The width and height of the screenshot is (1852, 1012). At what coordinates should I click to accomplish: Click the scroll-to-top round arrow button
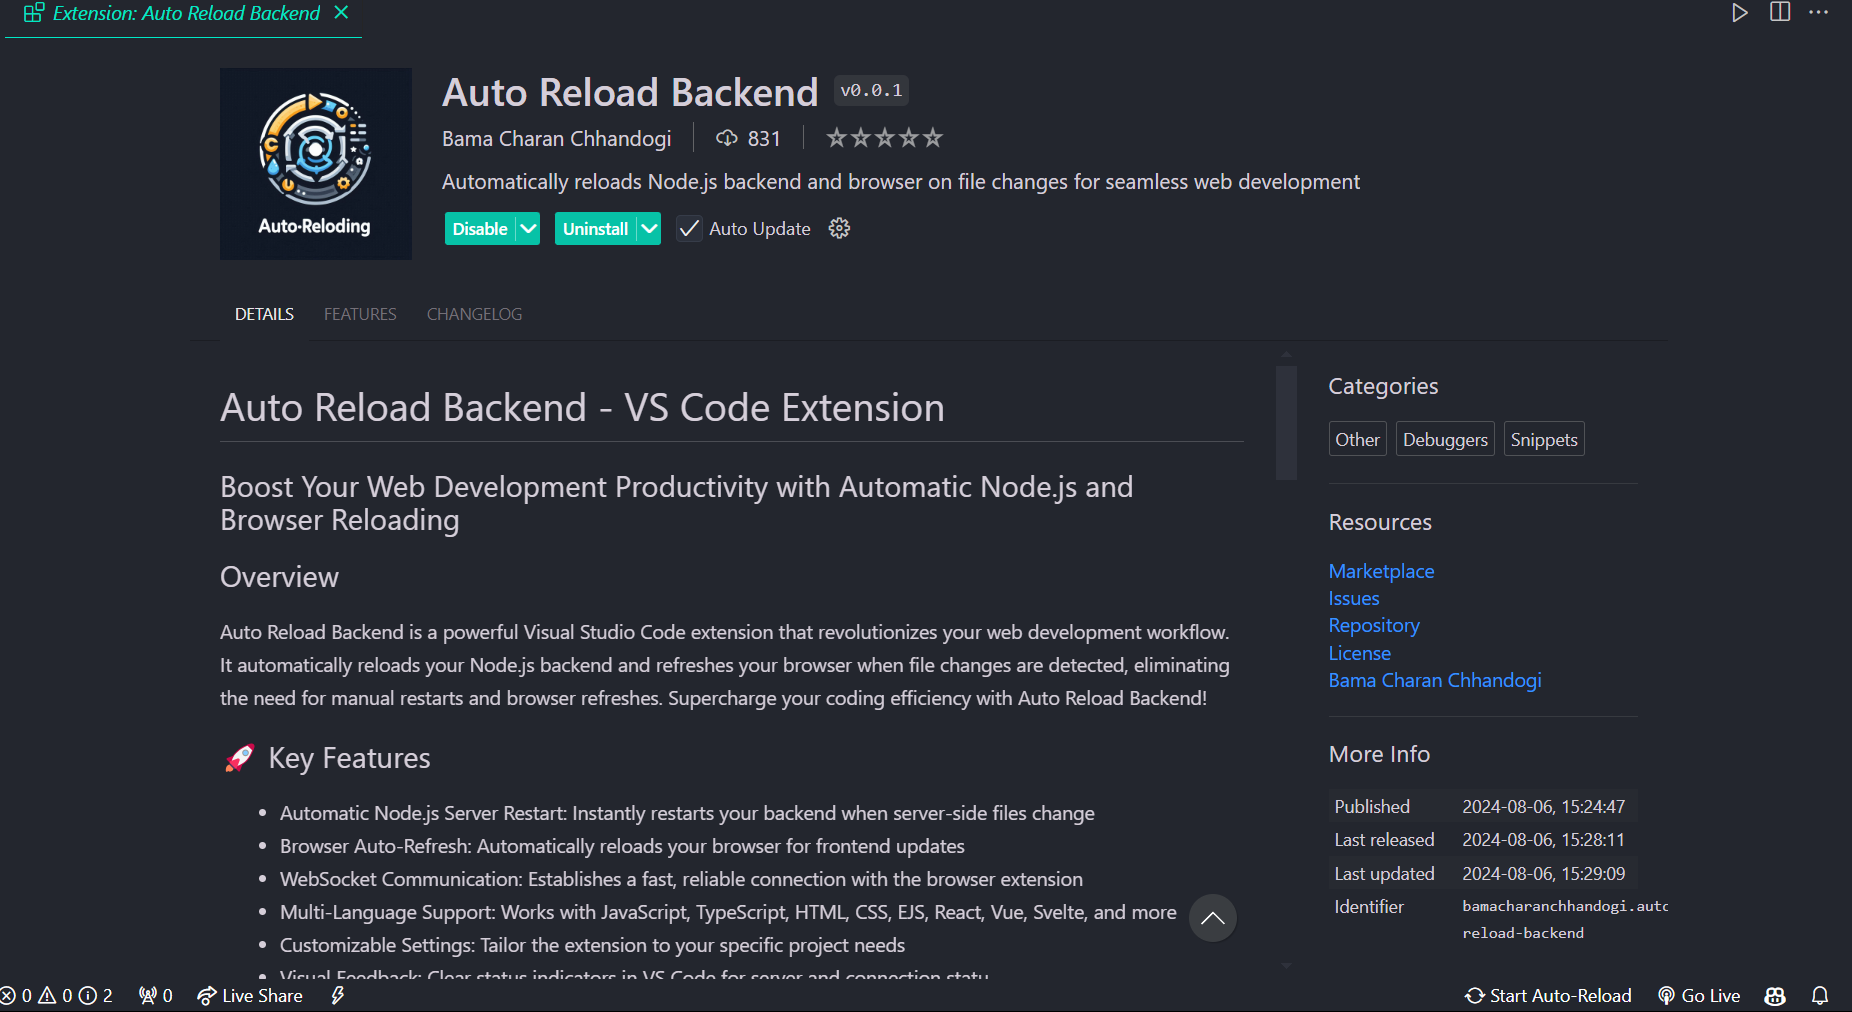pos(1213,918)
